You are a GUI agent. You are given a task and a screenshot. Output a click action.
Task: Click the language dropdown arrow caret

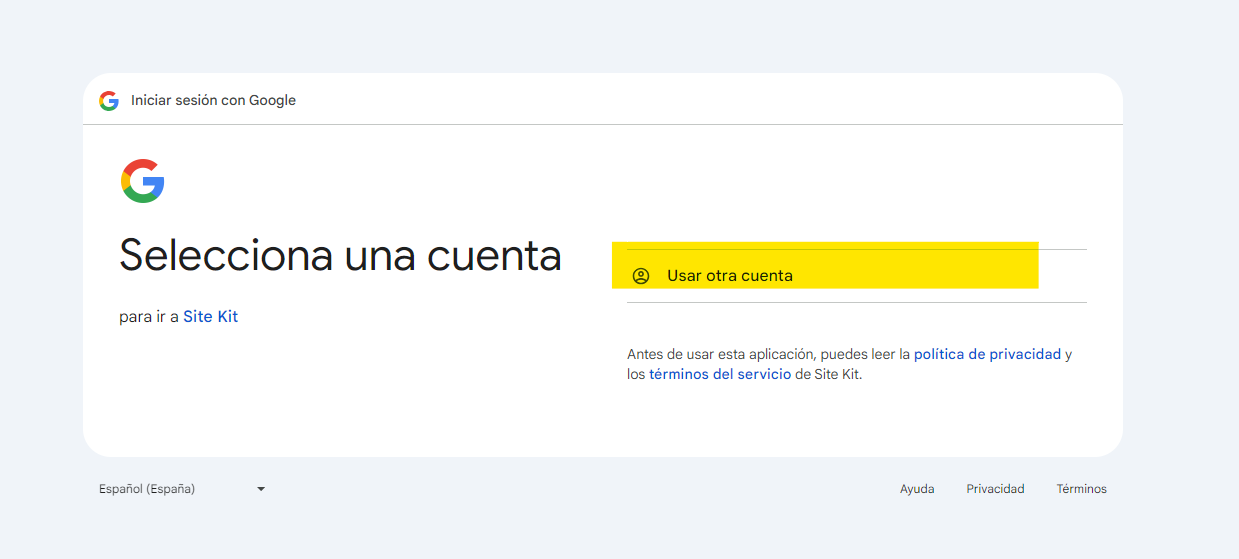[261, 489]
